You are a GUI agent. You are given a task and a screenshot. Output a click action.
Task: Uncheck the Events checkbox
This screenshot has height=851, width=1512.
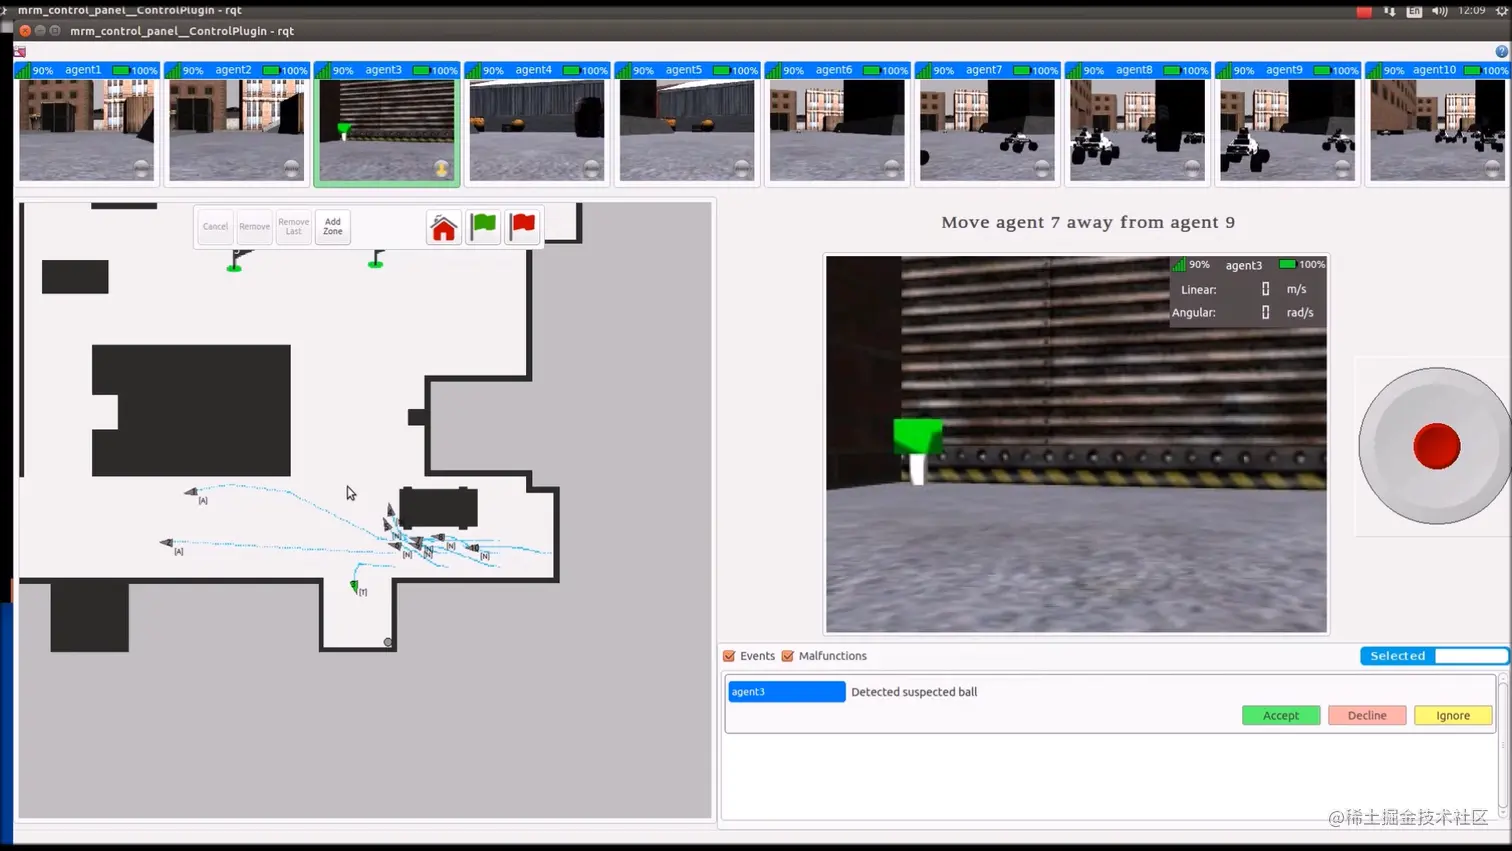tap(729, 656)
